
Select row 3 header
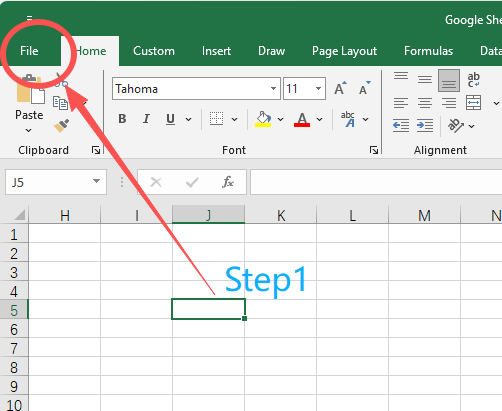(x=14, y=273)
